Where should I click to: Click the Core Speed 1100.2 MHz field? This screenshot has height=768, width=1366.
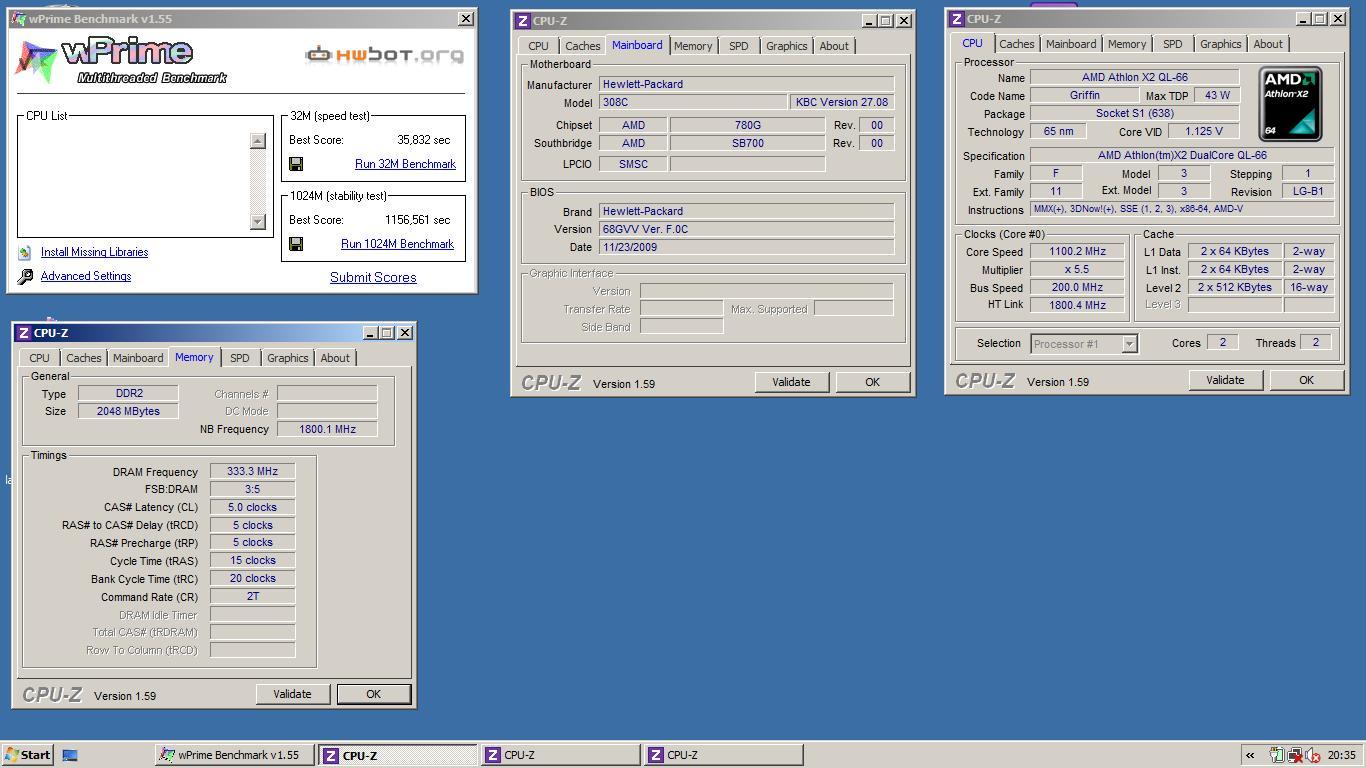1077,252
